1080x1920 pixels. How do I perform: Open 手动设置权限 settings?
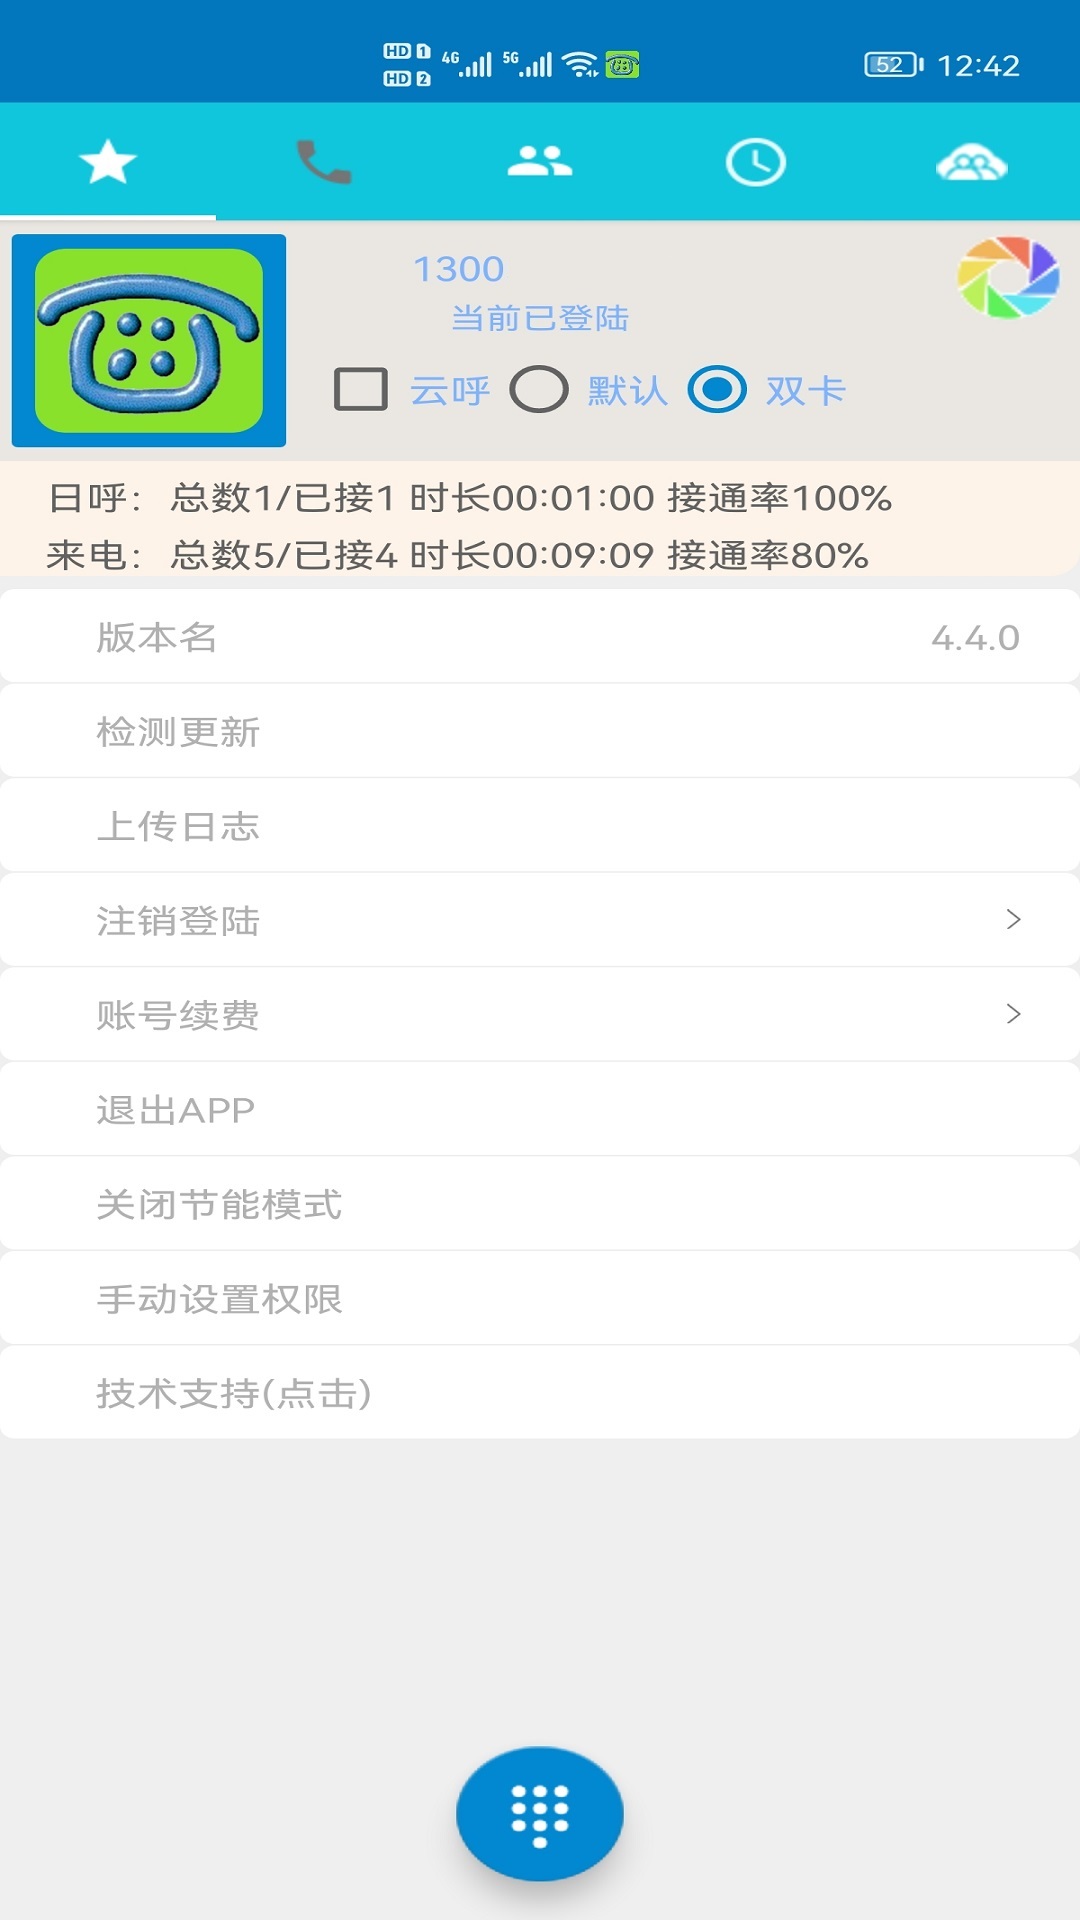(219, 1299)
